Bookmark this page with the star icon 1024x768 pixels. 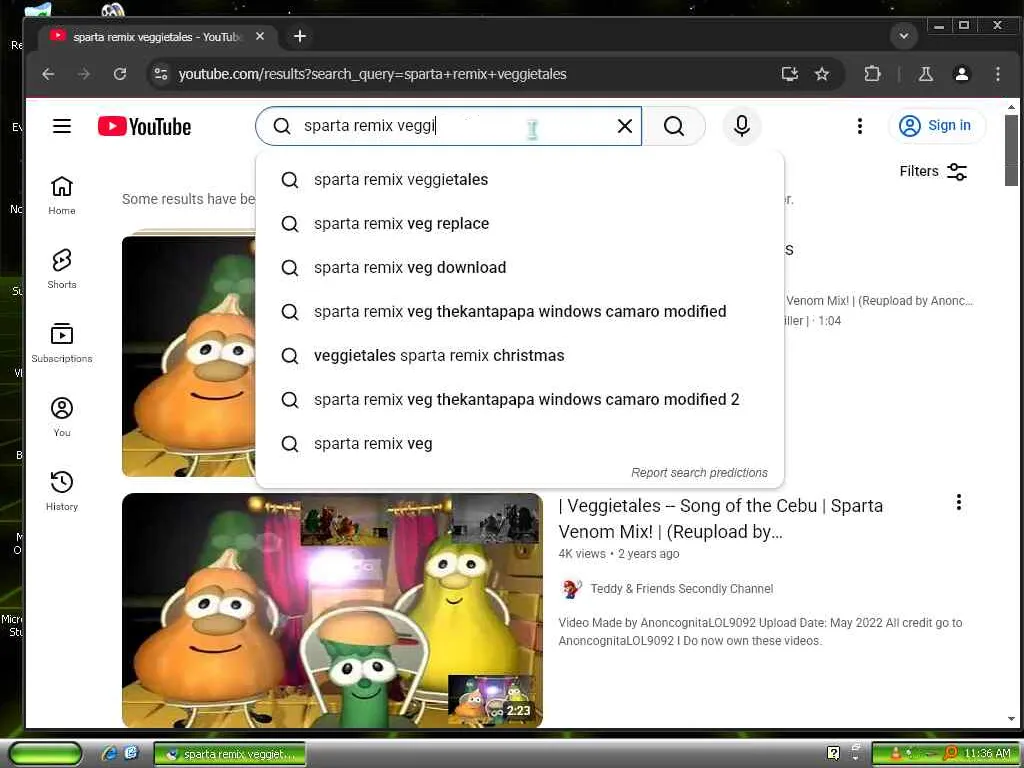coord(822,74)
